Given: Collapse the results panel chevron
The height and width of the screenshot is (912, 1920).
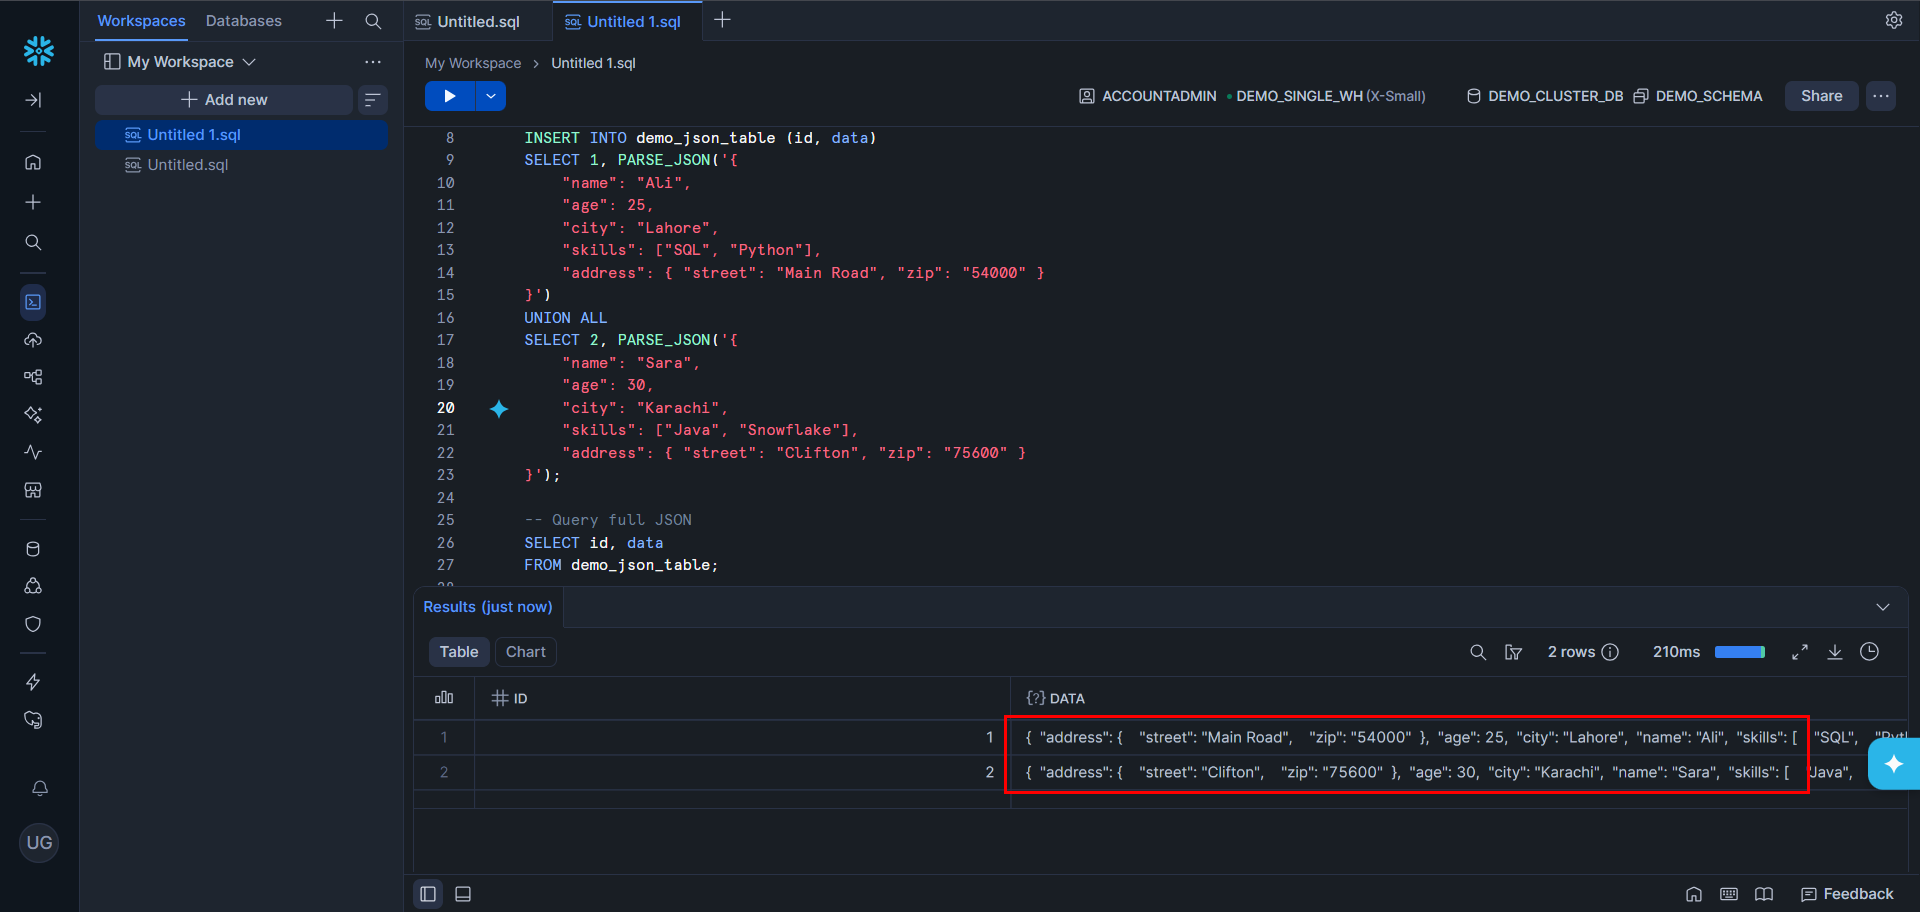Looking at the screenshot, I should 1883,607.
